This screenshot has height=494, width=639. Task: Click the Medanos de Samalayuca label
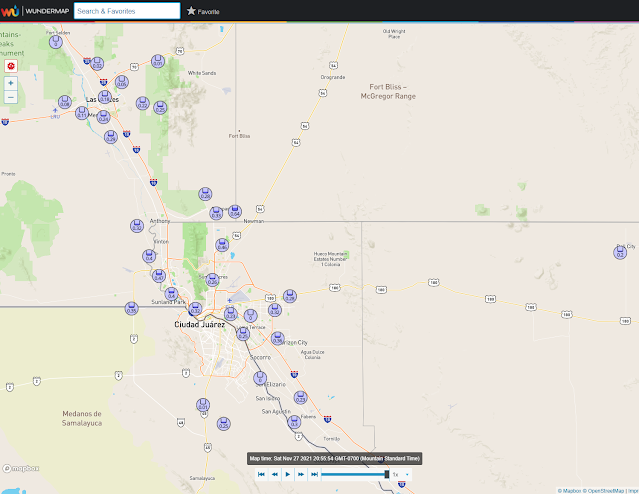click(x=82, y=418)
